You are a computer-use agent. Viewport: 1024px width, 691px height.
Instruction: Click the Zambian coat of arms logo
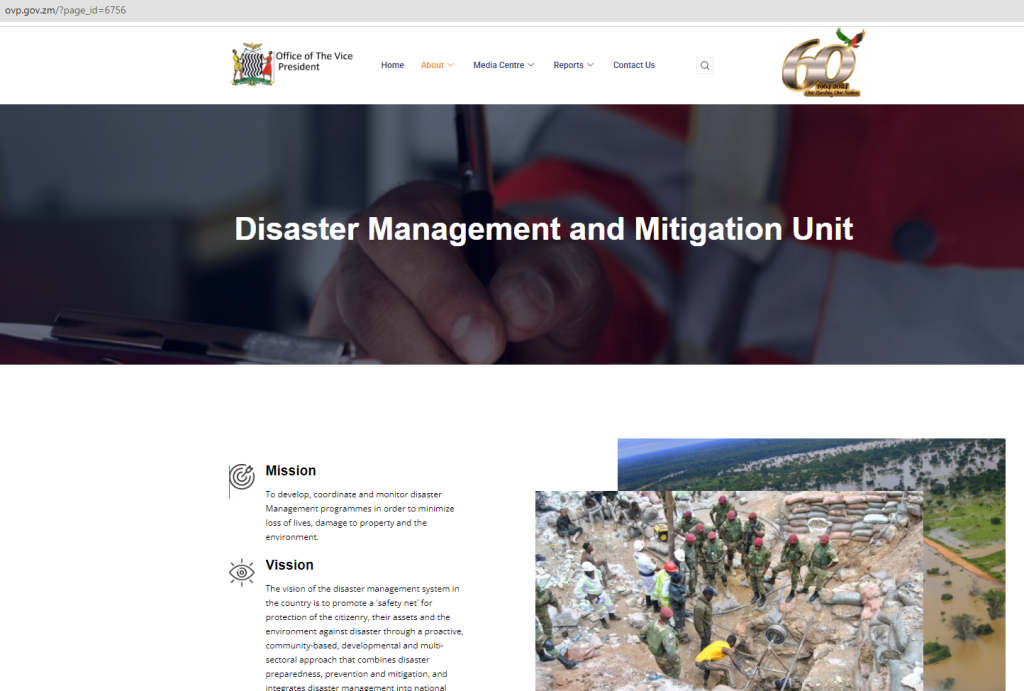coord(252,65)
